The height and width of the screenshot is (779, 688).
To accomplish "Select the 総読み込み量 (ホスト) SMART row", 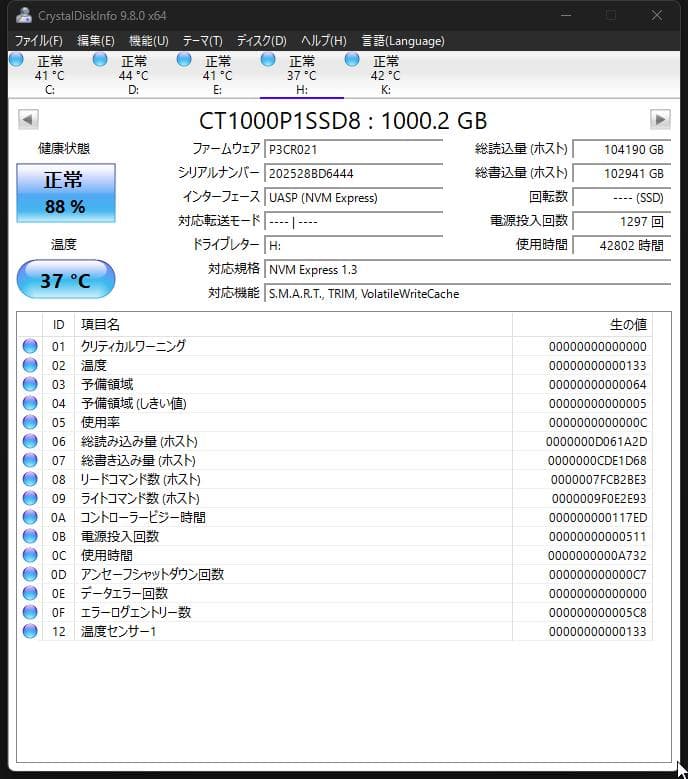I will point(335,441).
